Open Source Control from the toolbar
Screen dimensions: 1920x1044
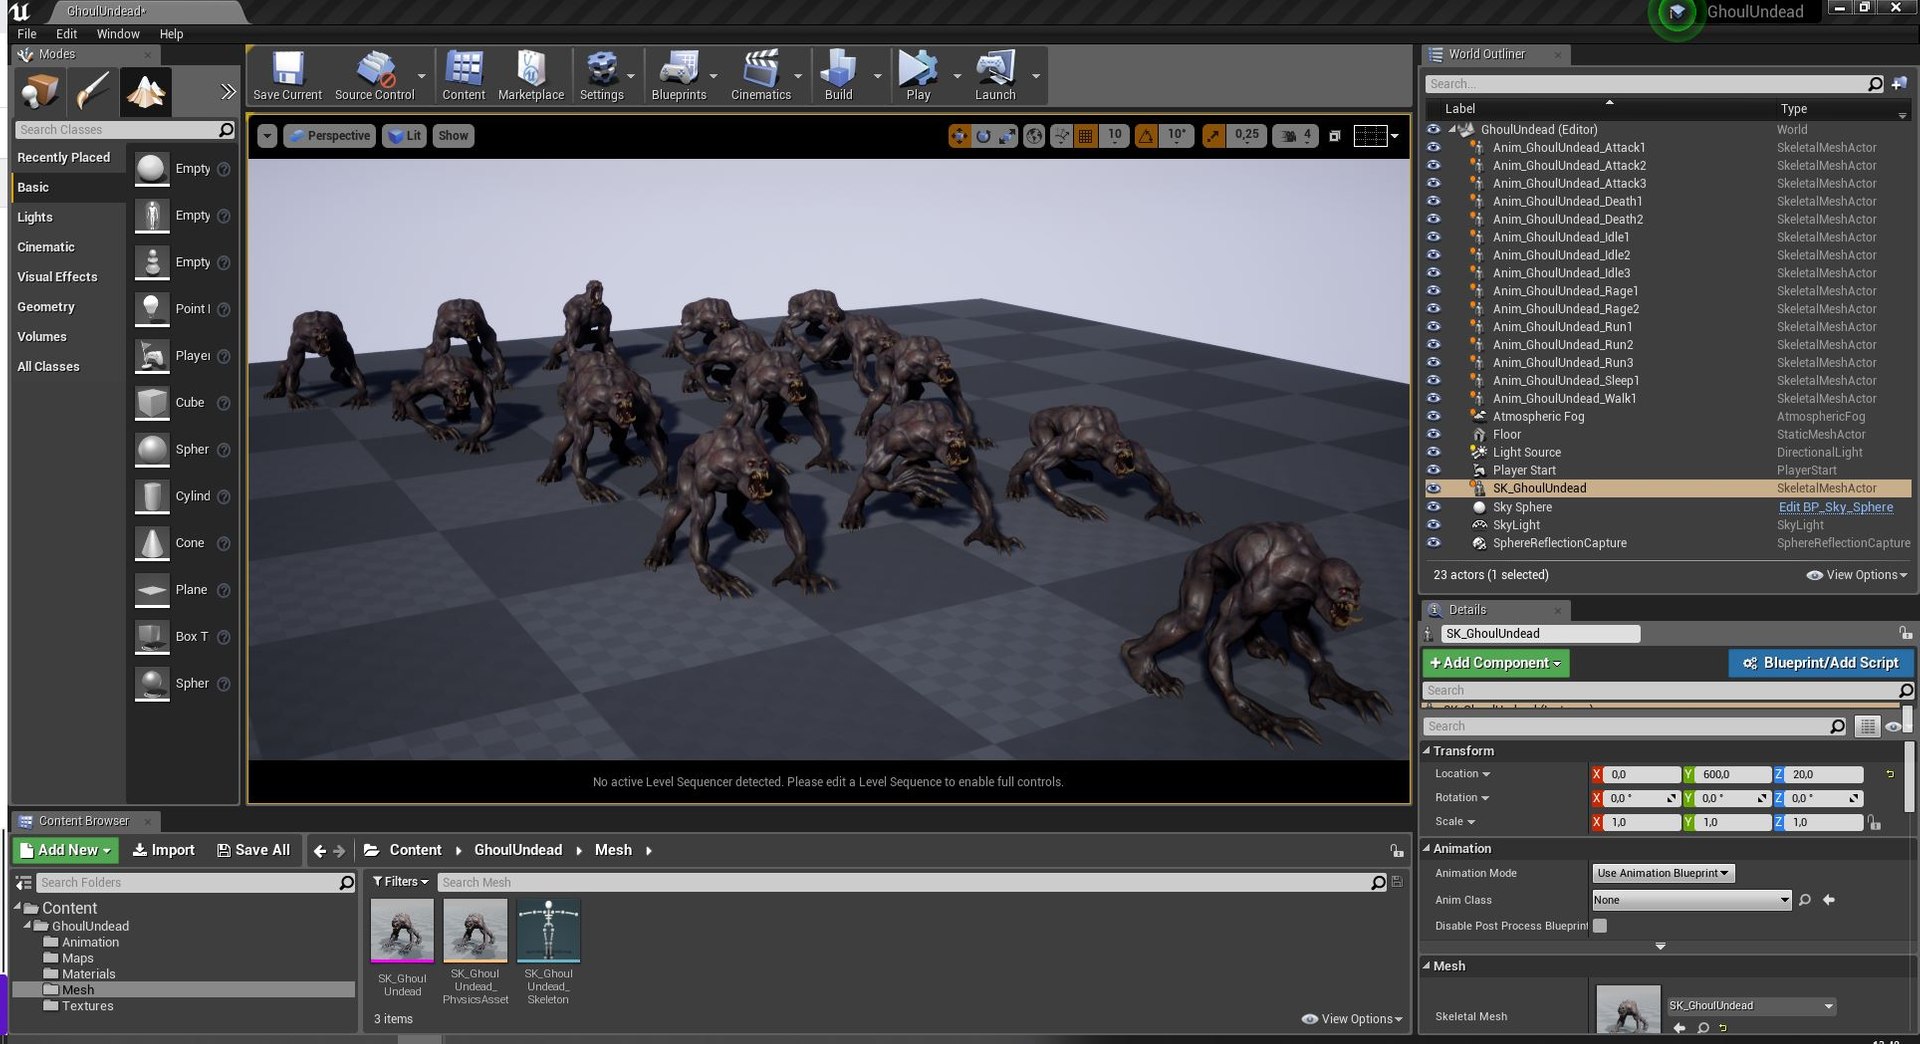coord(374,76)
